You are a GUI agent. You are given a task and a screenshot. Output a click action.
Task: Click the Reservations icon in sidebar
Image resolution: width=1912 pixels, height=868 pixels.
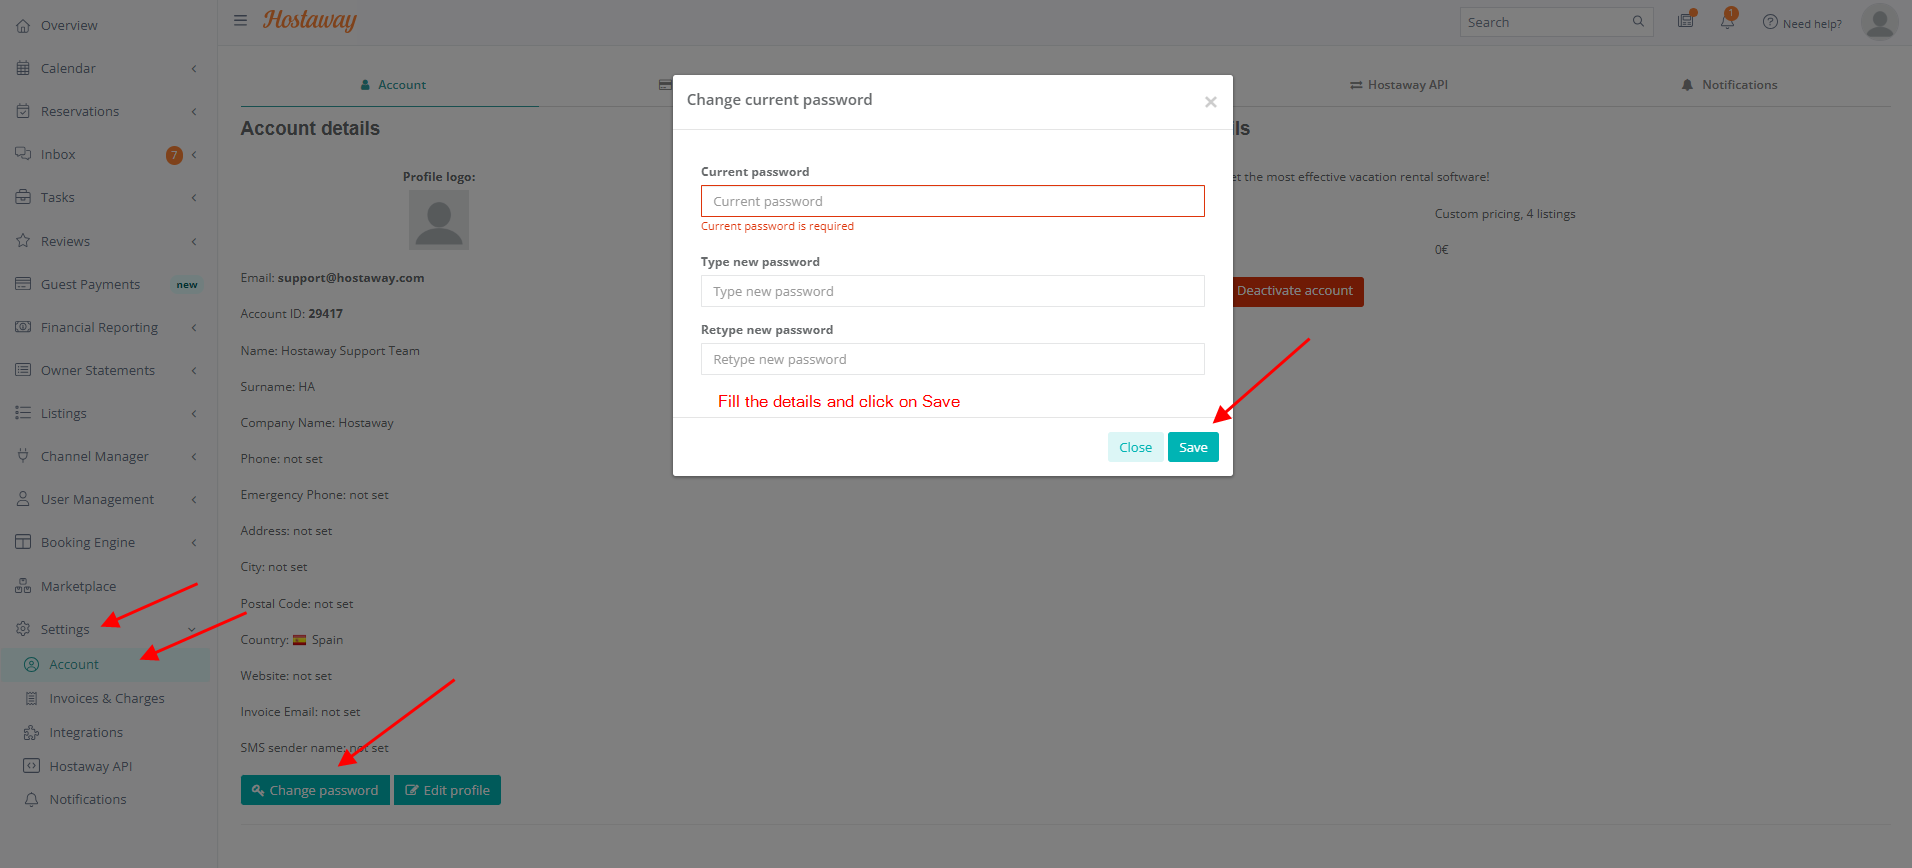pos(23,111)
